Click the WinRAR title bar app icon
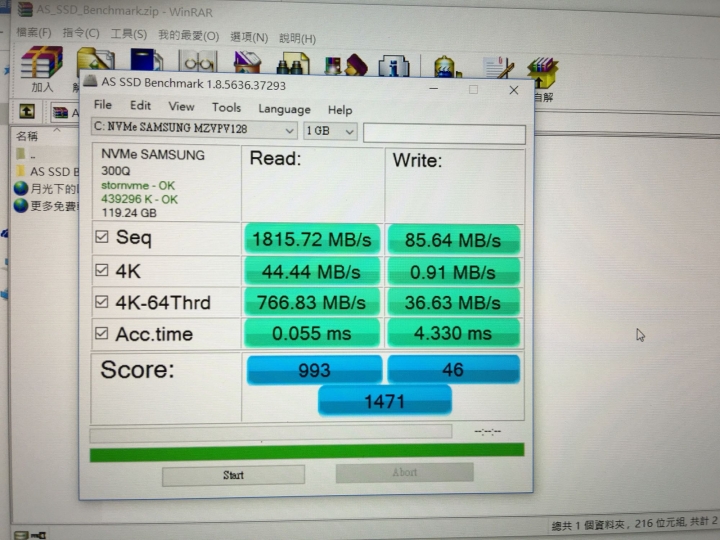The height and width of the screenshot is (540, 720). pyautogui.click(x=25, y=9)
